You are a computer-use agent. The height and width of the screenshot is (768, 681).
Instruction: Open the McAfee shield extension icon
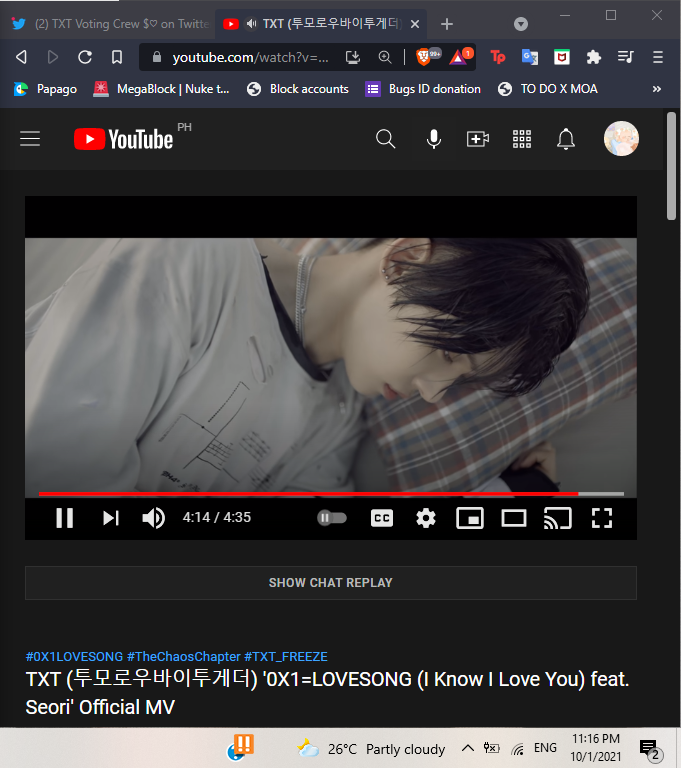[x=561, y=57]
